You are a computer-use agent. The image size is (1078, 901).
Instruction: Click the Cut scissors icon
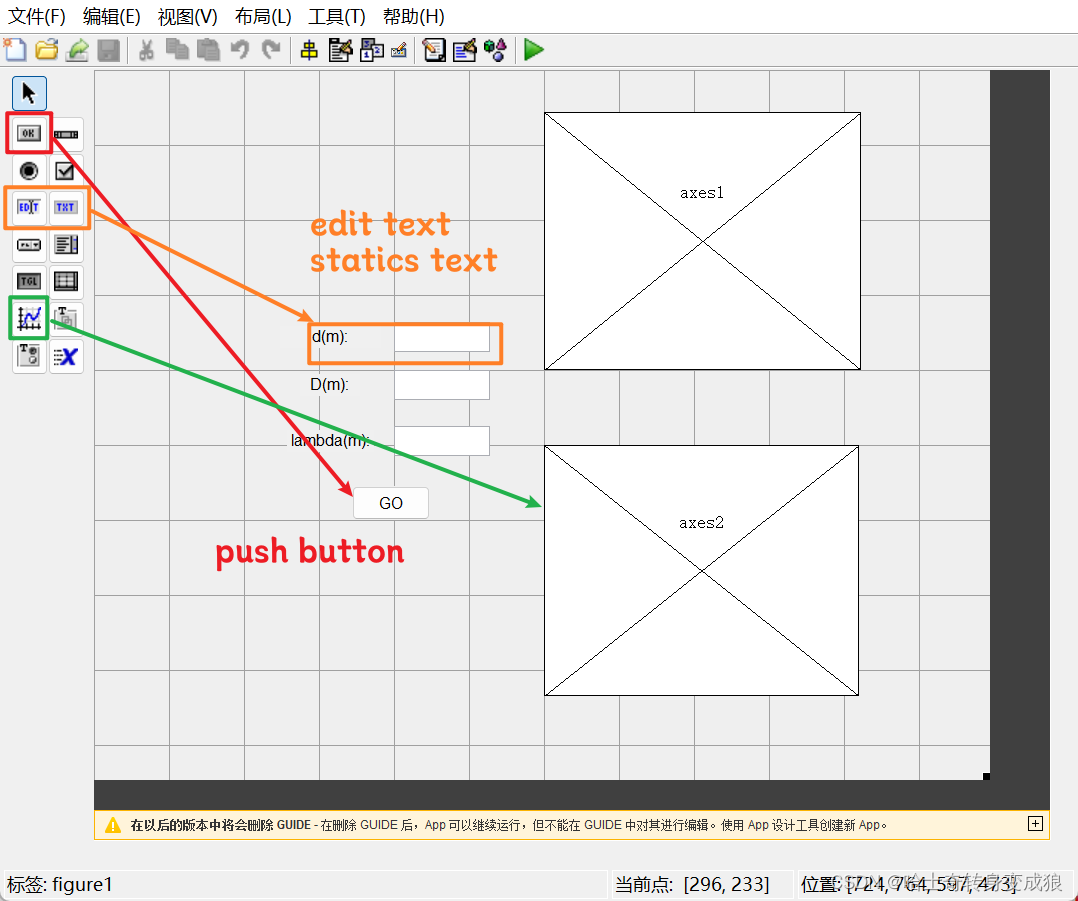coord(146,50)
